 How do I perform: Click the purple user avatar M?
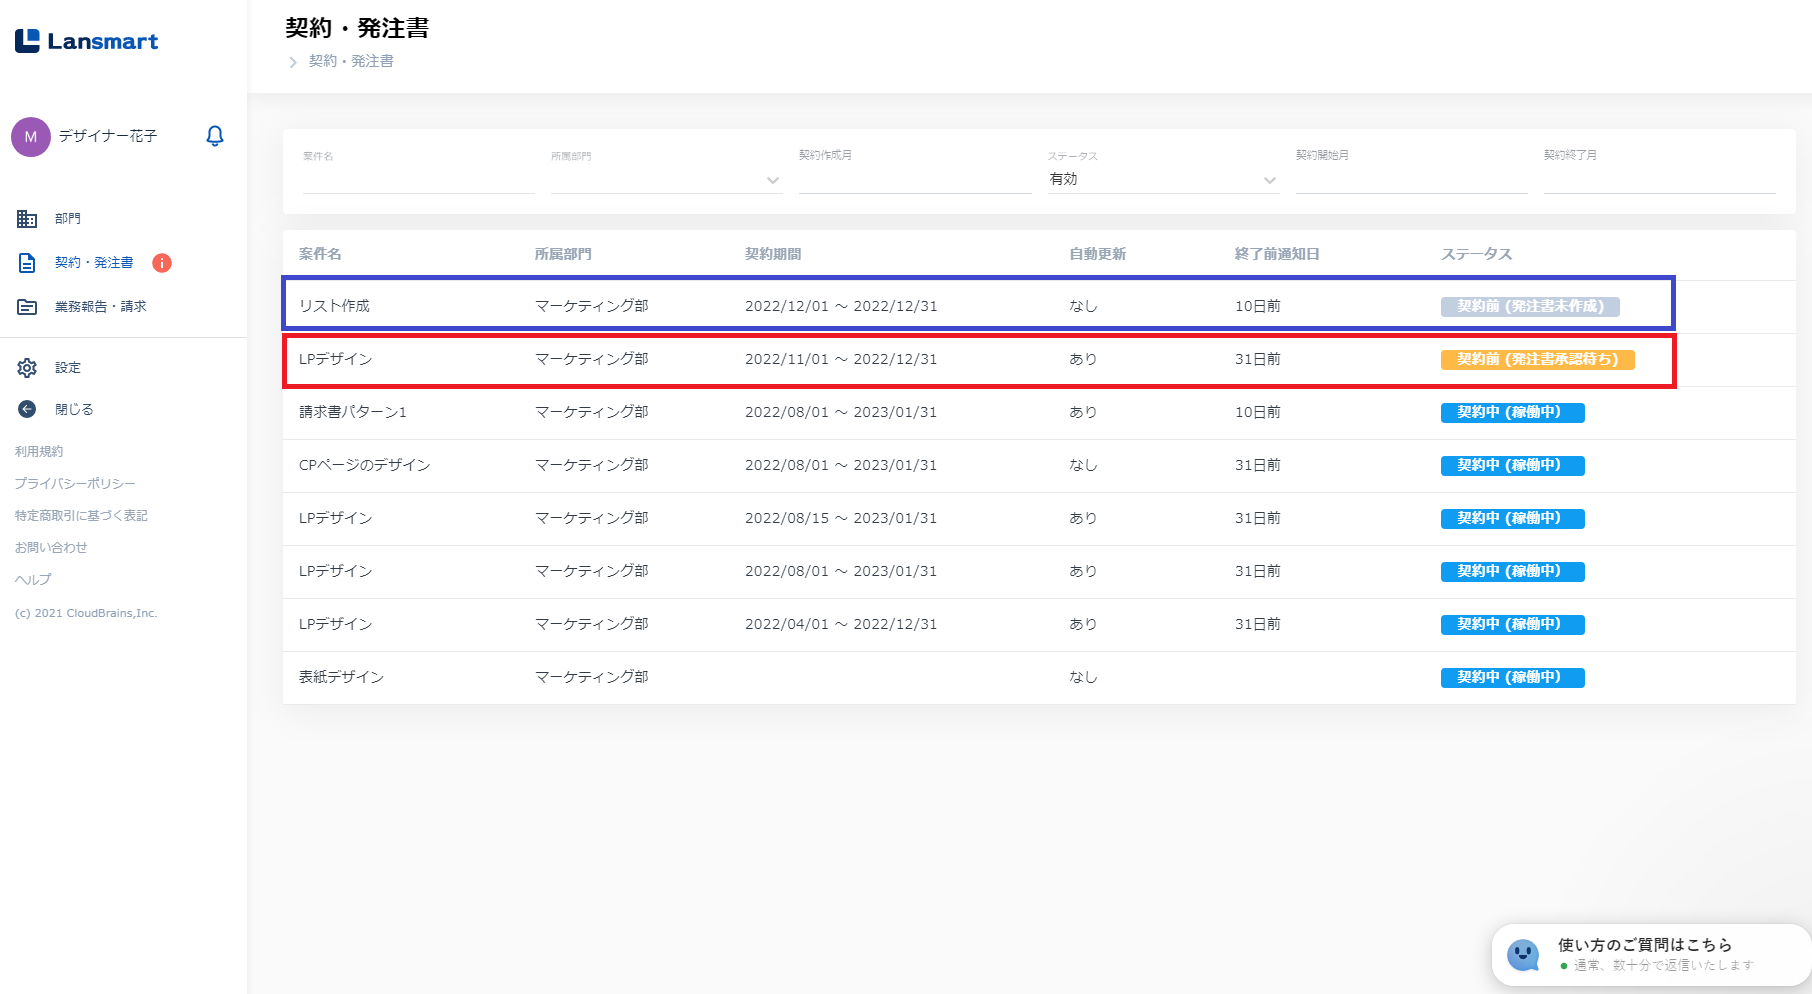click(x=31, y=137)
